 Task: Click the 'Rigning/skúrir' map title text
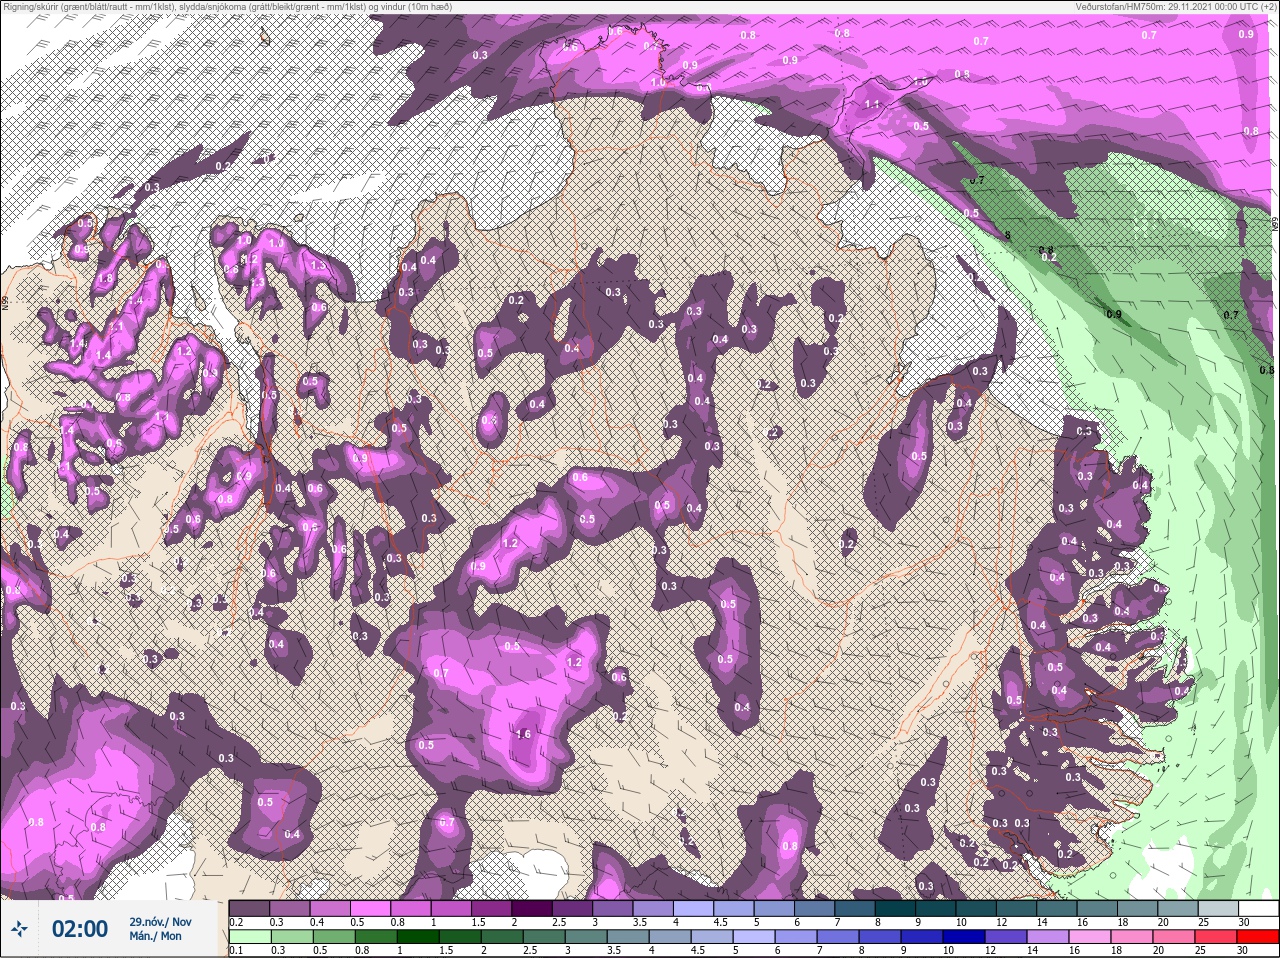228,7
